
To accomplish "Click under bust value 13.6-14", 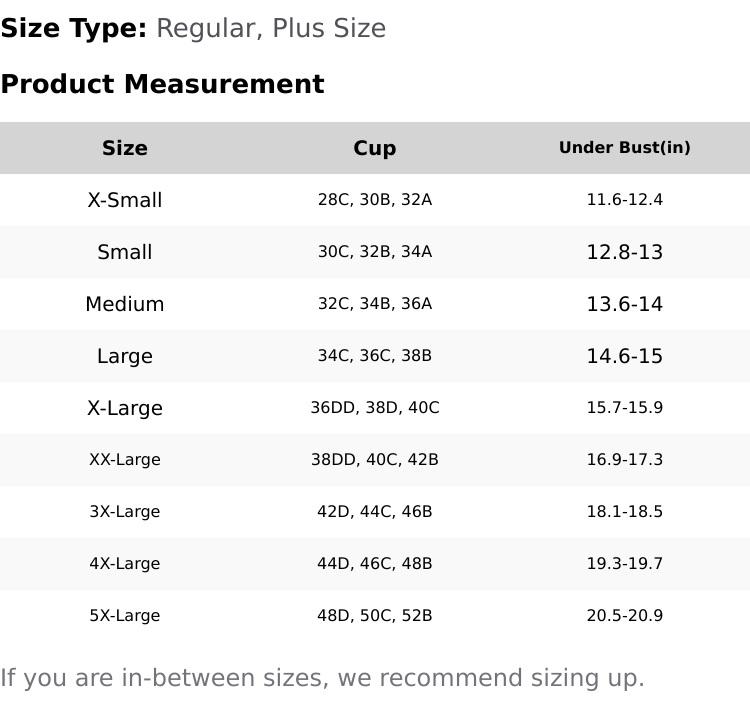I will (x=624, y=304).
